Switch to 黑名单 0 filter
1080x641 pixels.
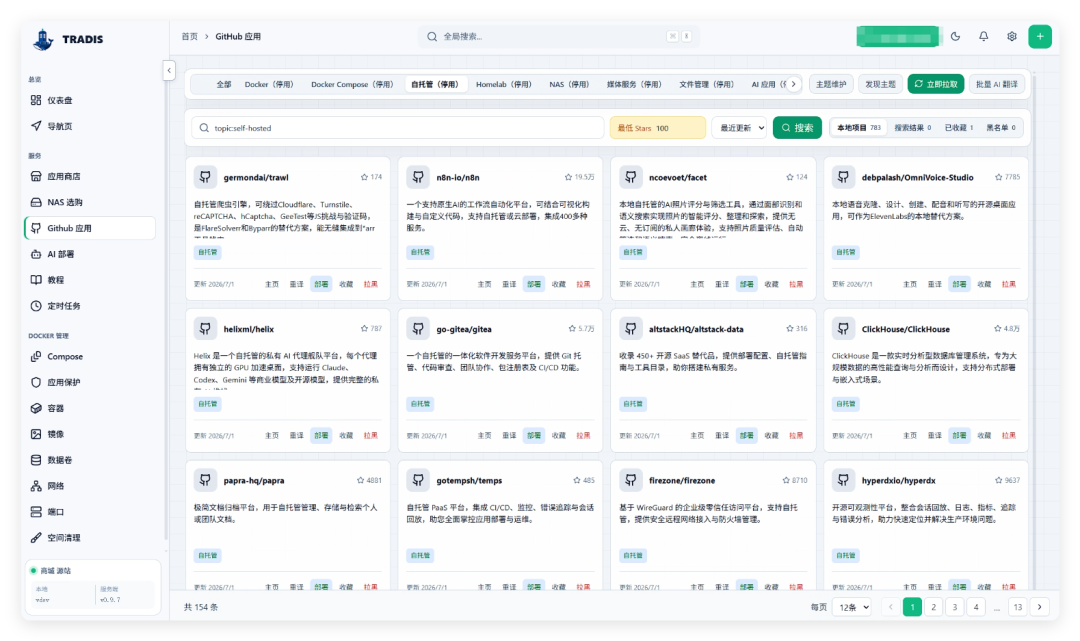pos(1001,128)
